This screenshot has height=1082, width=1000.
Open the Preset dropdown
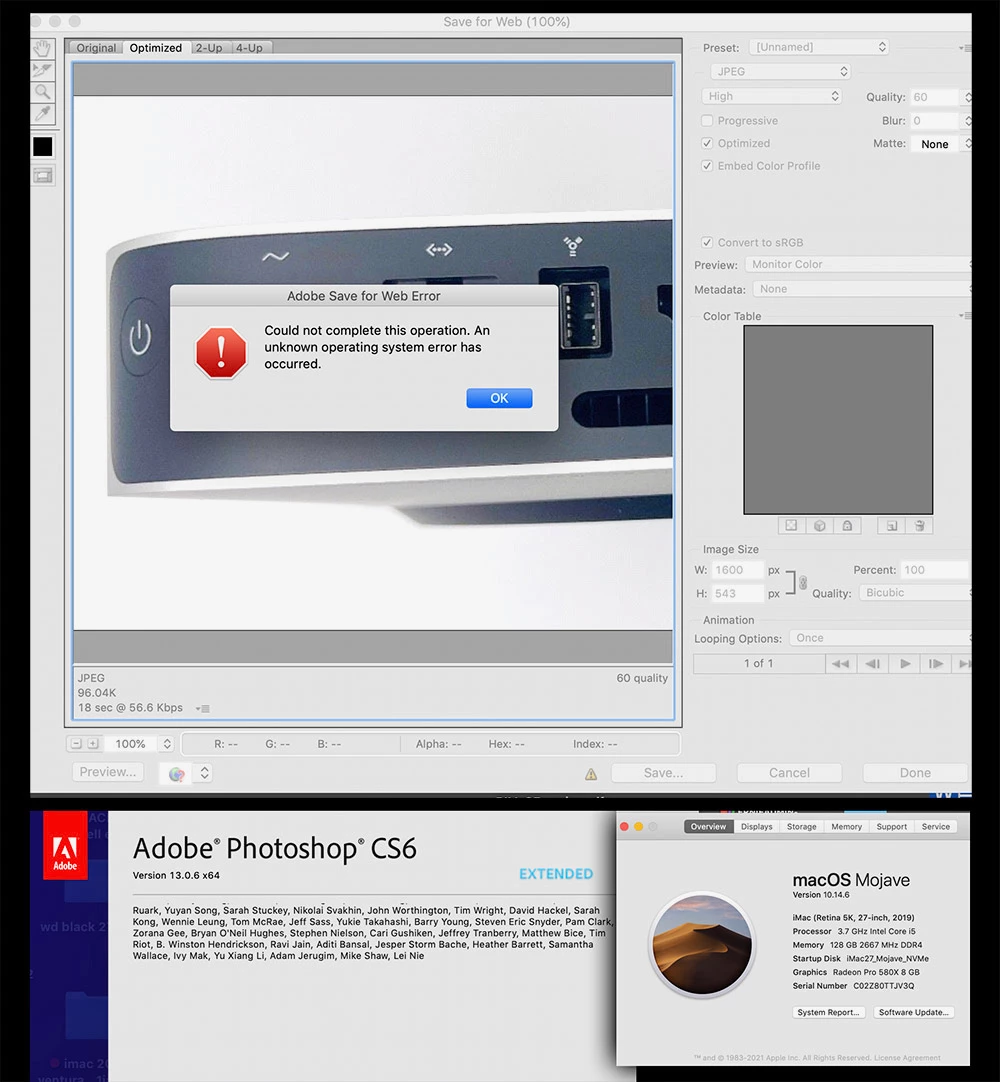[x=818, y=47]
